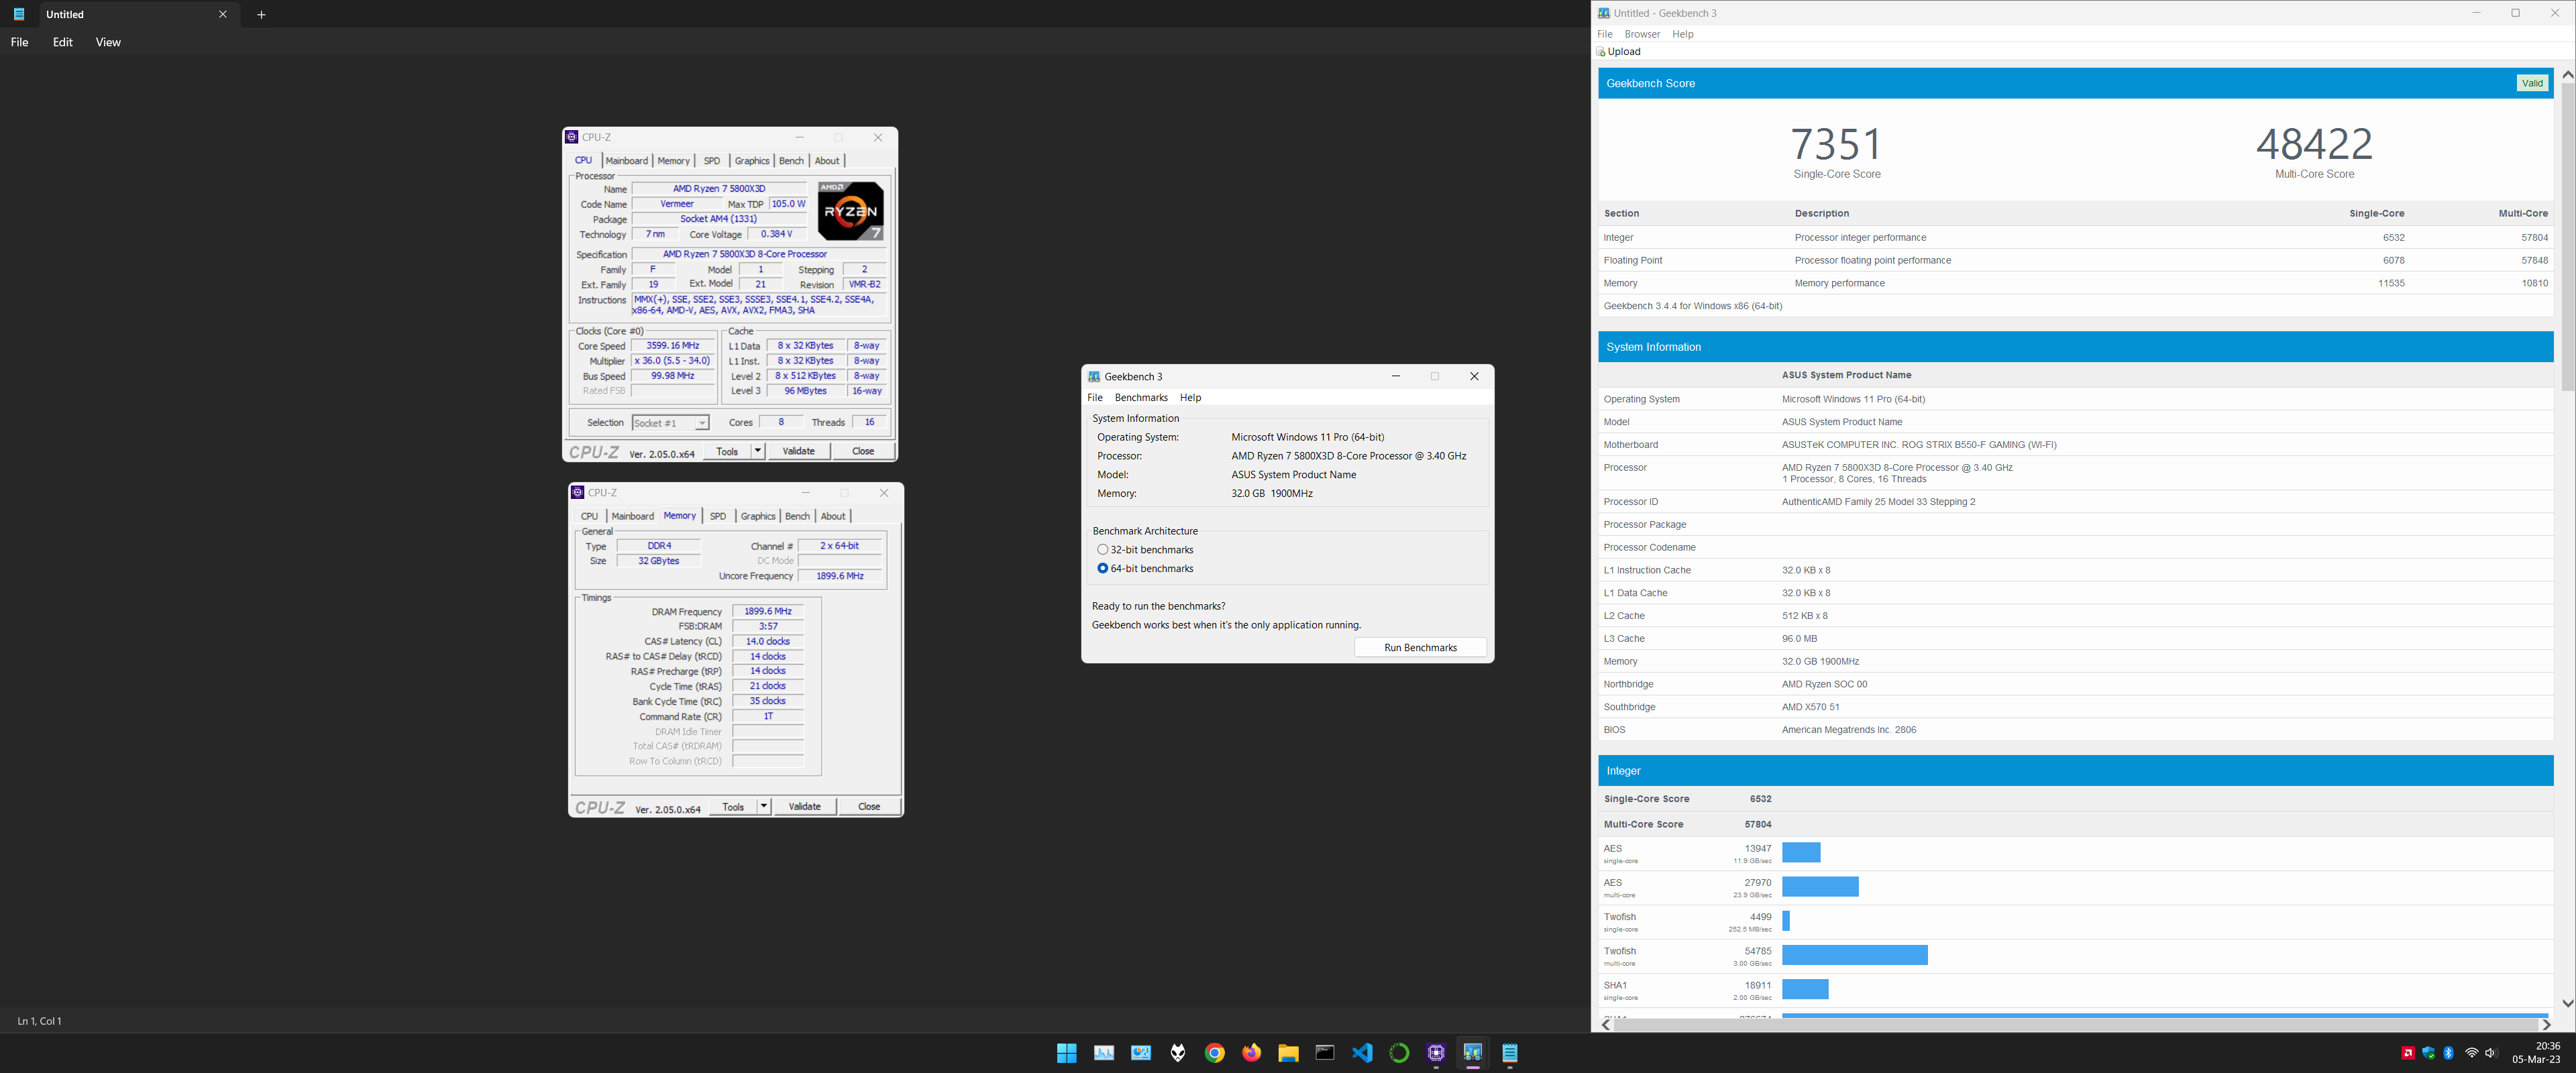Click the single-core score 7351

pos(1837,144)
